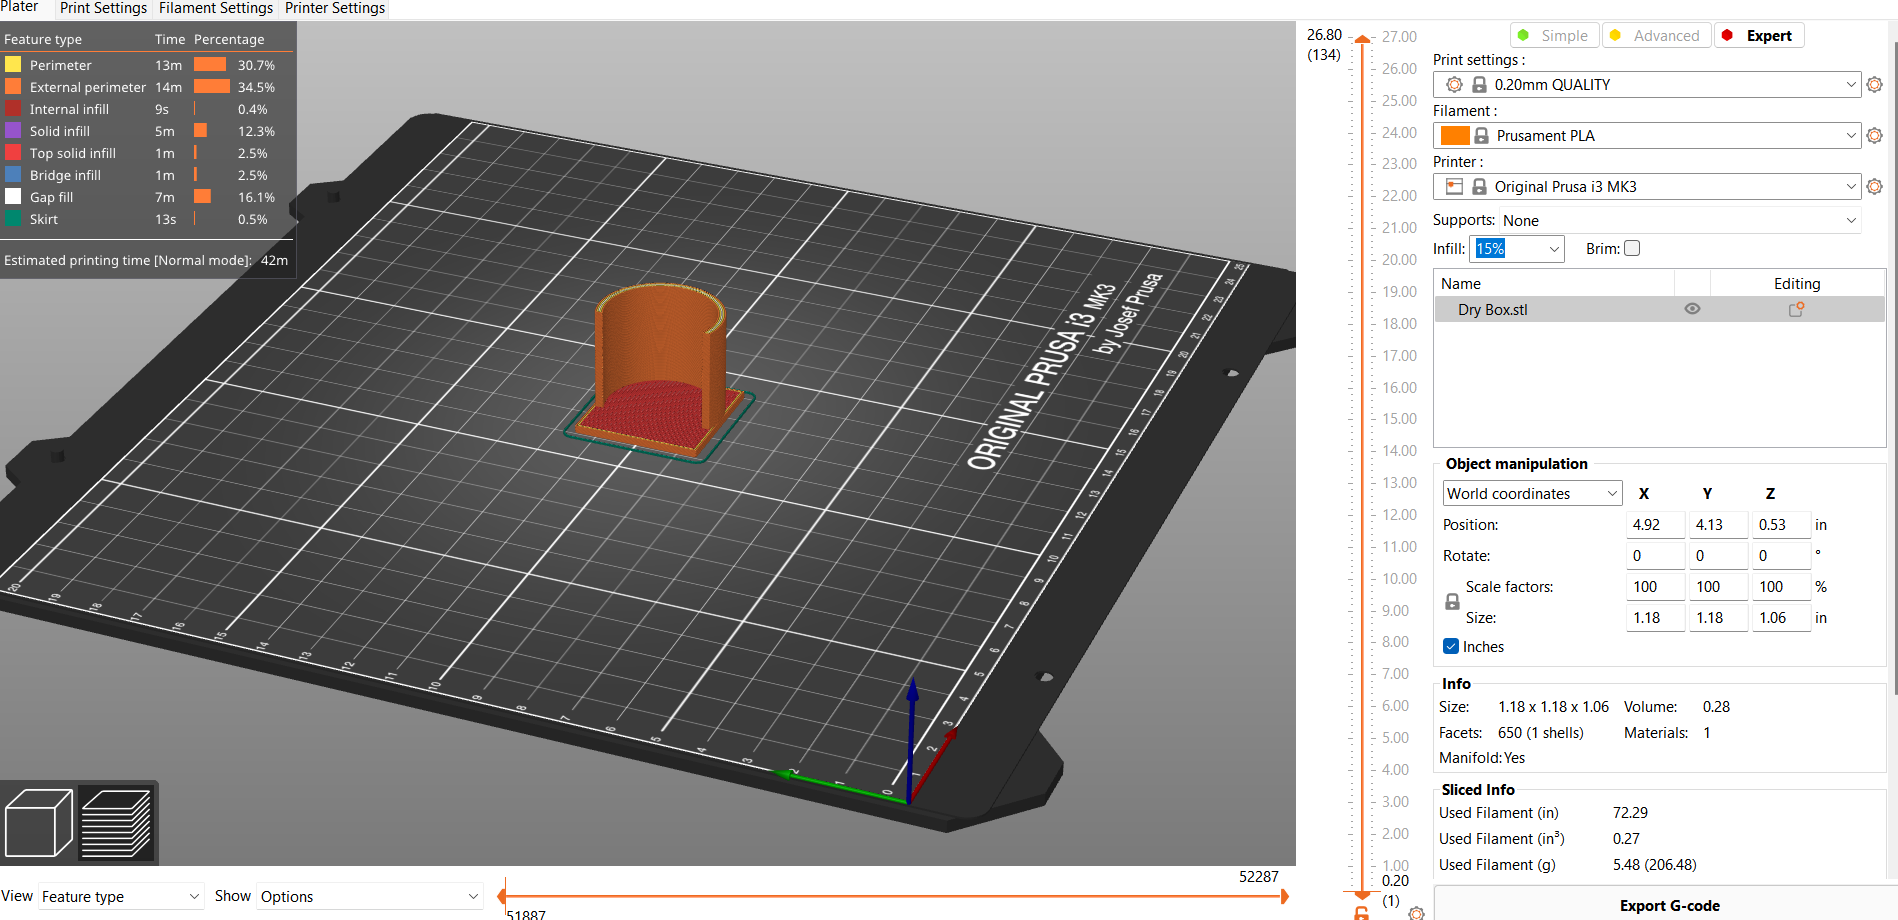Viewport: 1898px width, 920px height.
Task: Switch to the Print Settings tab
Action: click(103, 8)
